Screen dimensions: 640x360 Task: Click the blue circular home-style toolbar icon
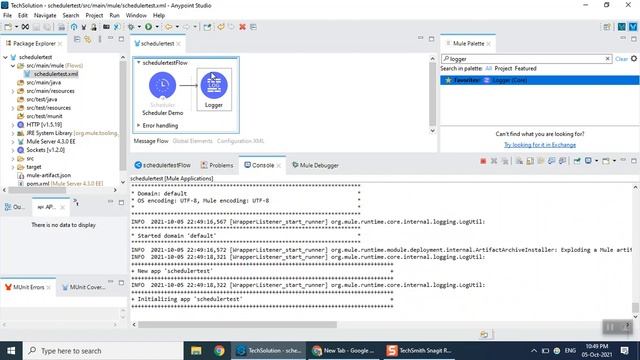(74, 27)
